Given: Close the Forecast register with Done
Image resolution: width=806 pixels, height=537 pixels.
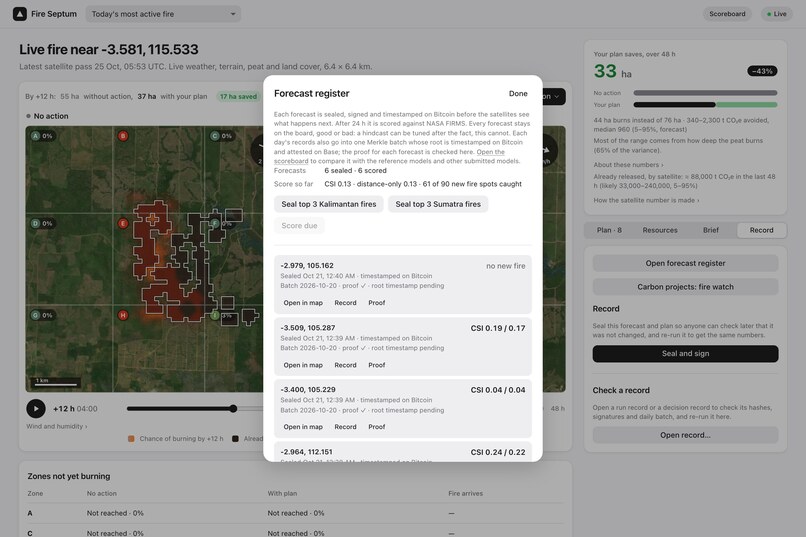Looking at the screenshot, I should [x=518, y=94].
